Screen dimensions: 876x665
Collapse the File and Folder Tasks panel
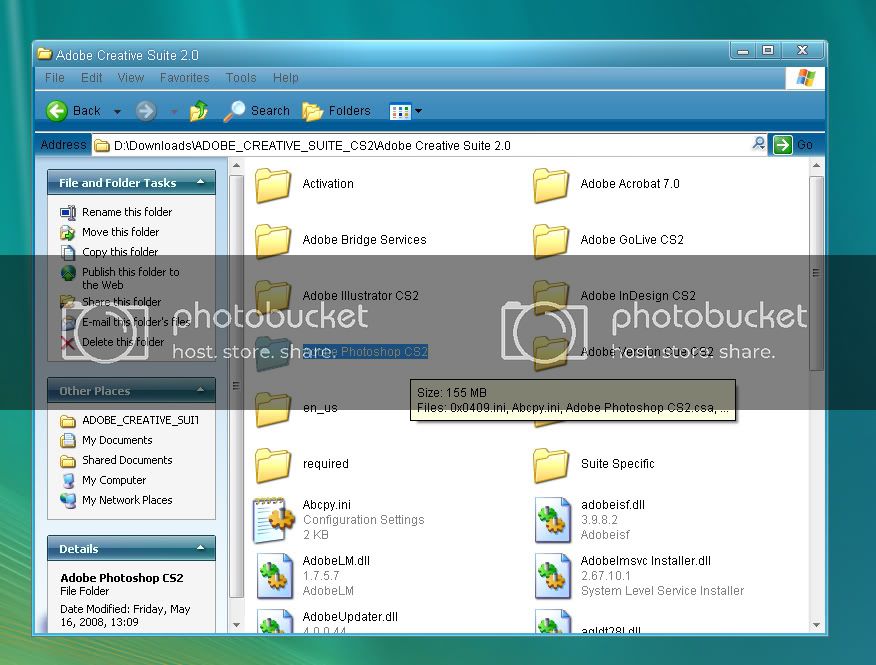tap(201, 183)
